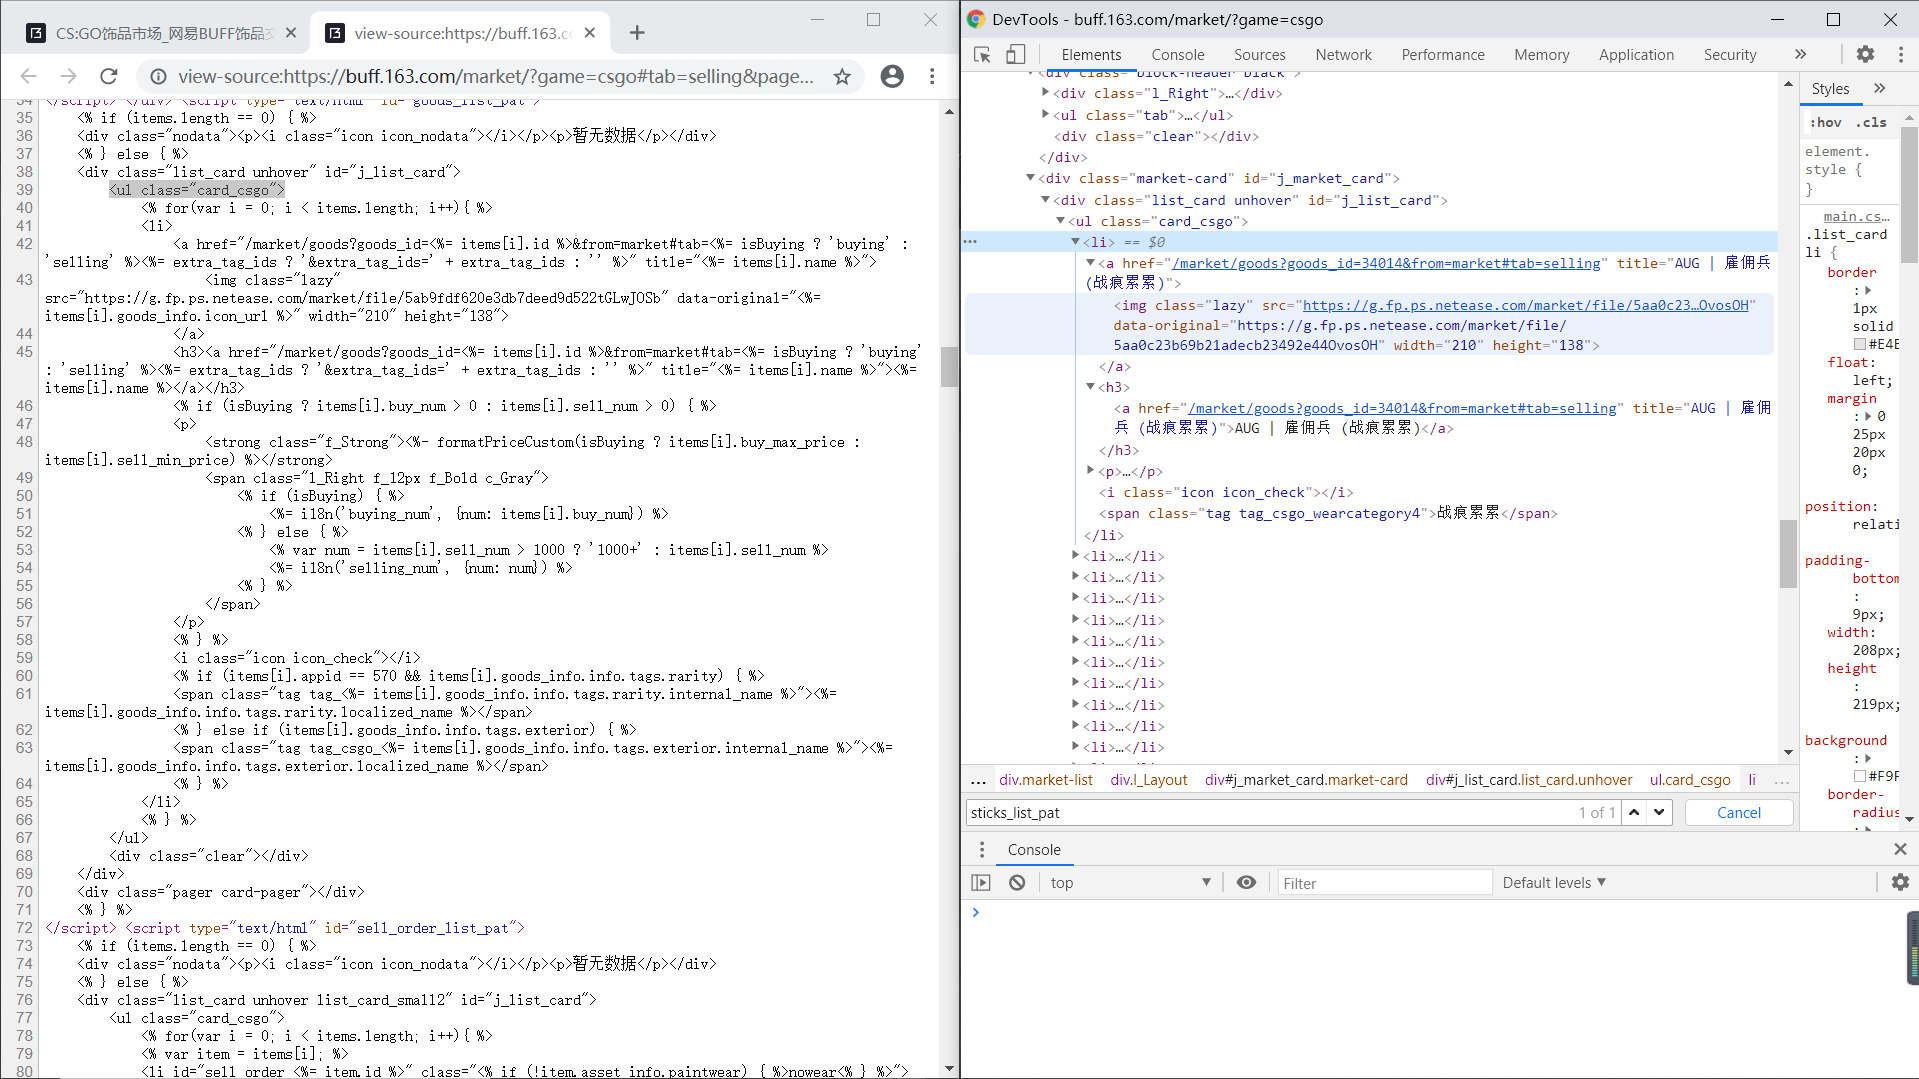
Task: Select the Elements tab
Action: click(x=1091, y=55)
